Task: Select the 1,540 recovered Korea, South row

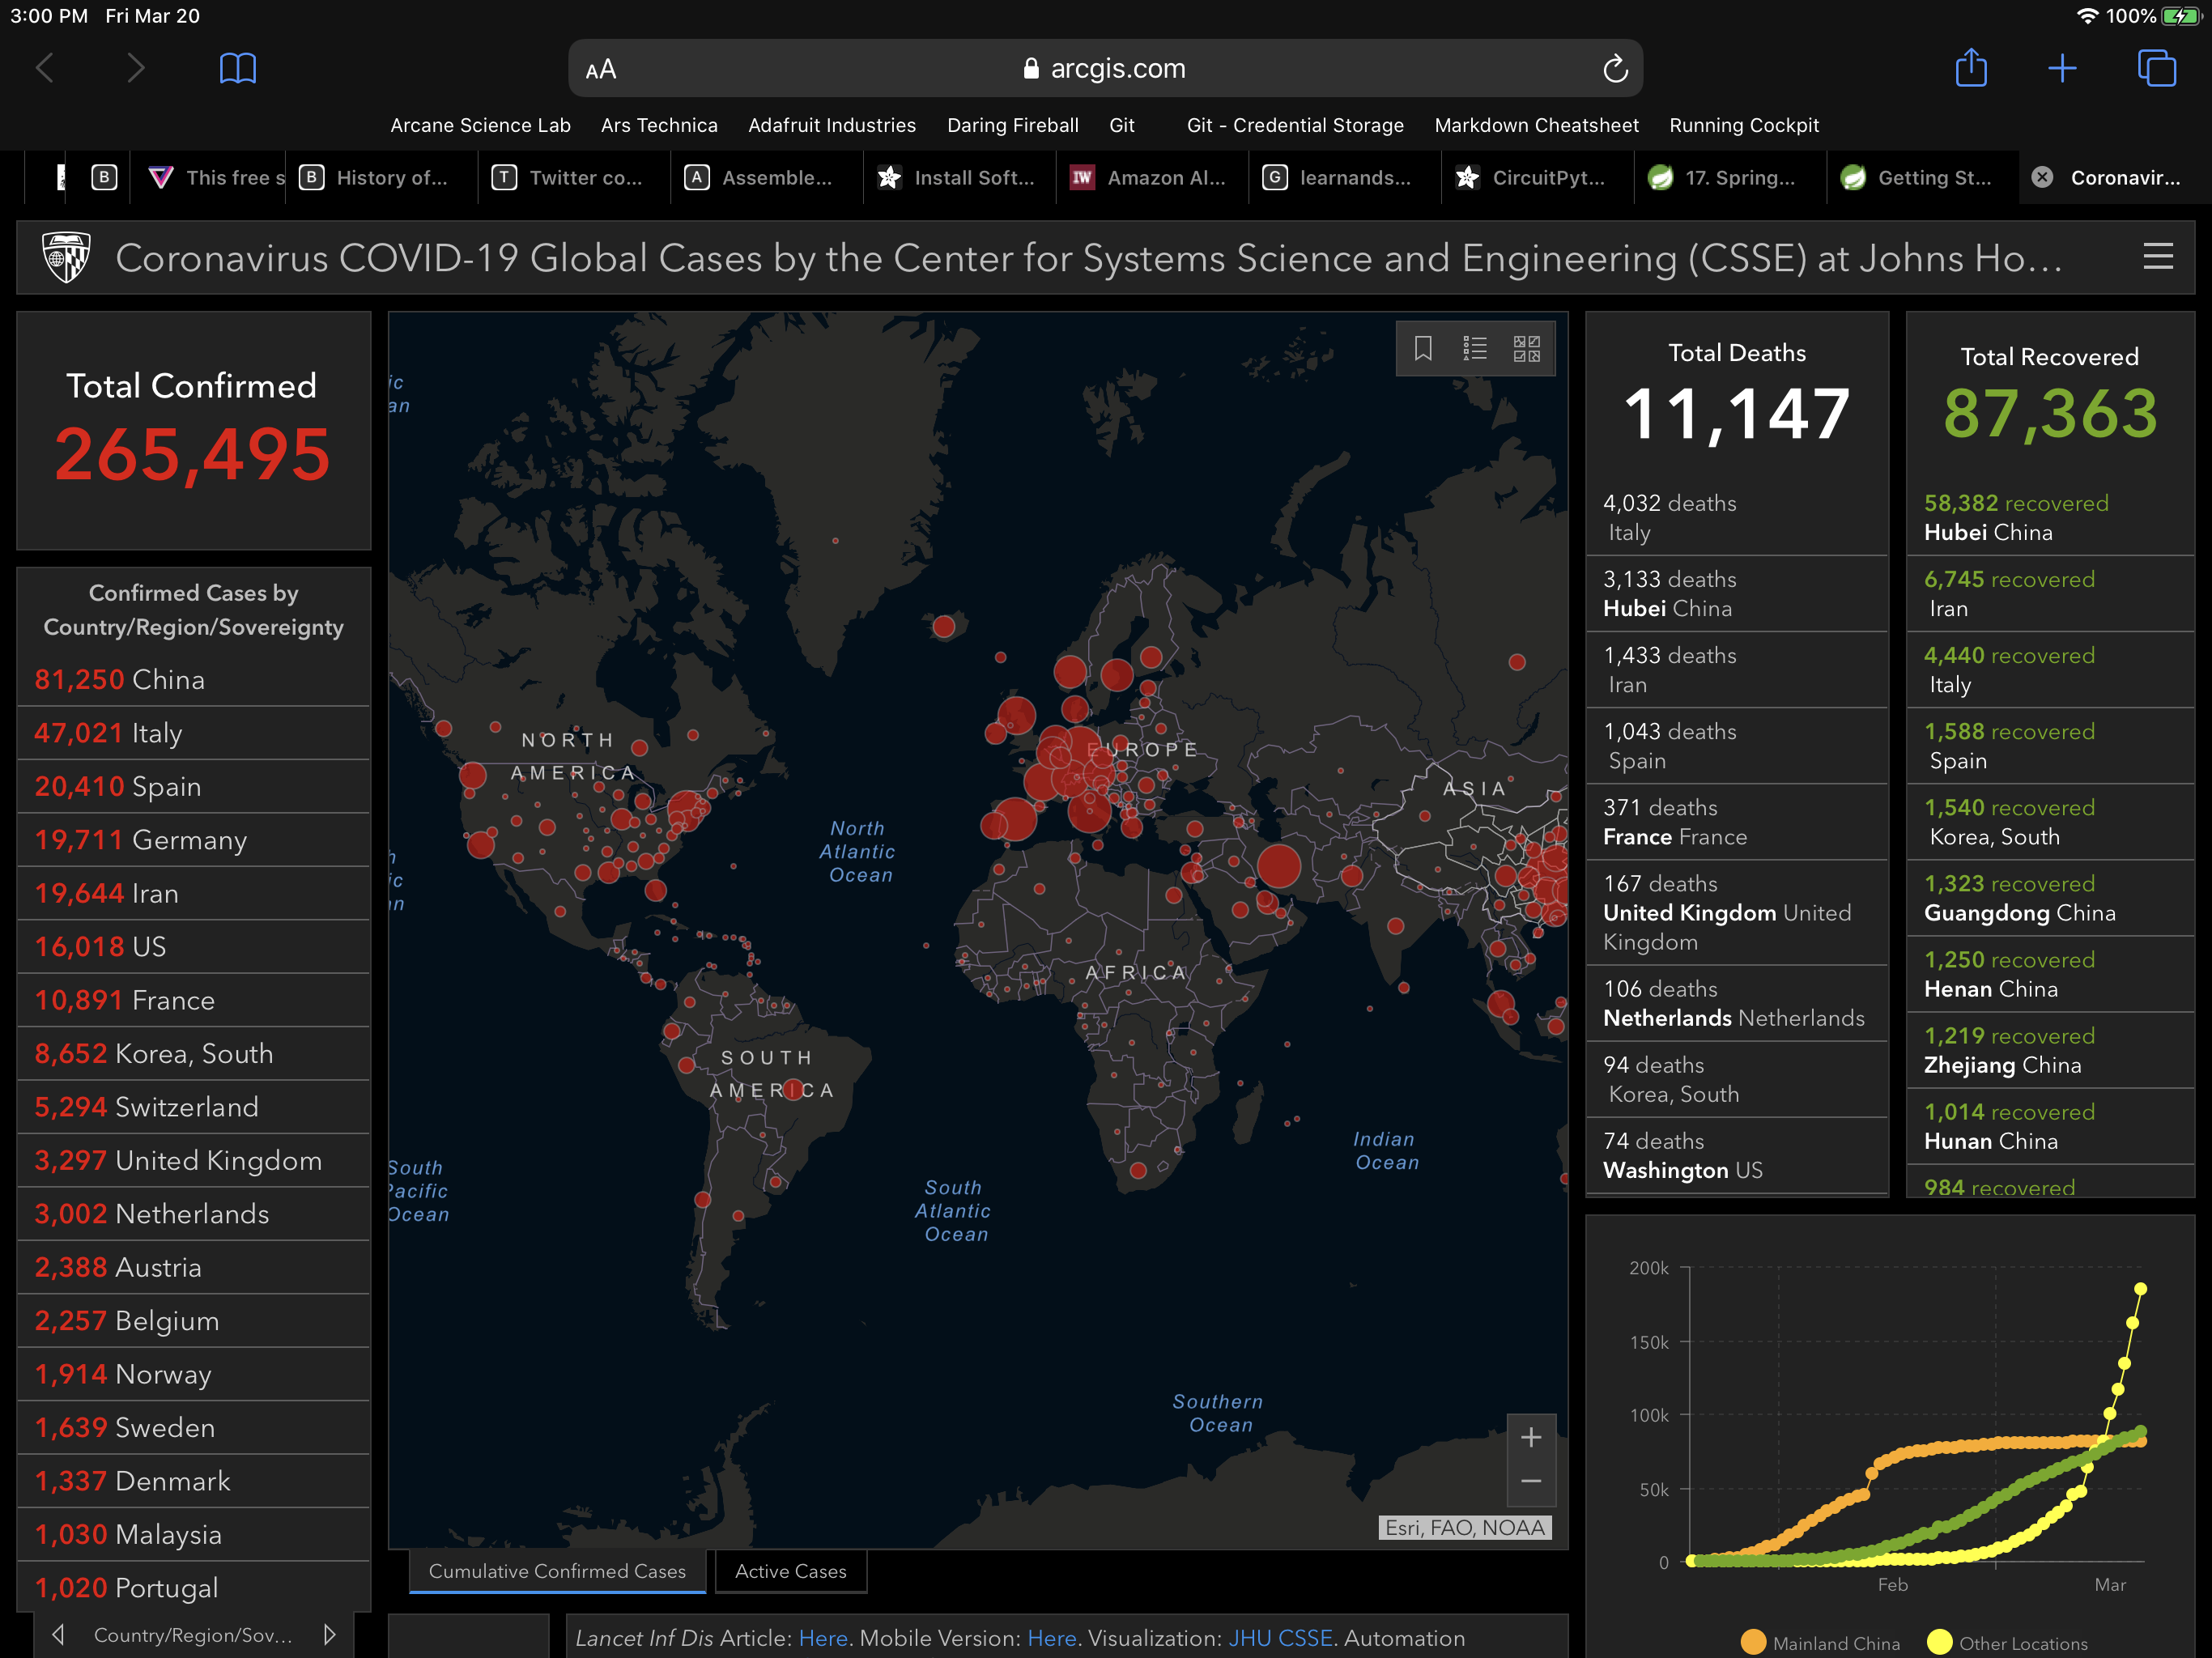Action: 2050,822
